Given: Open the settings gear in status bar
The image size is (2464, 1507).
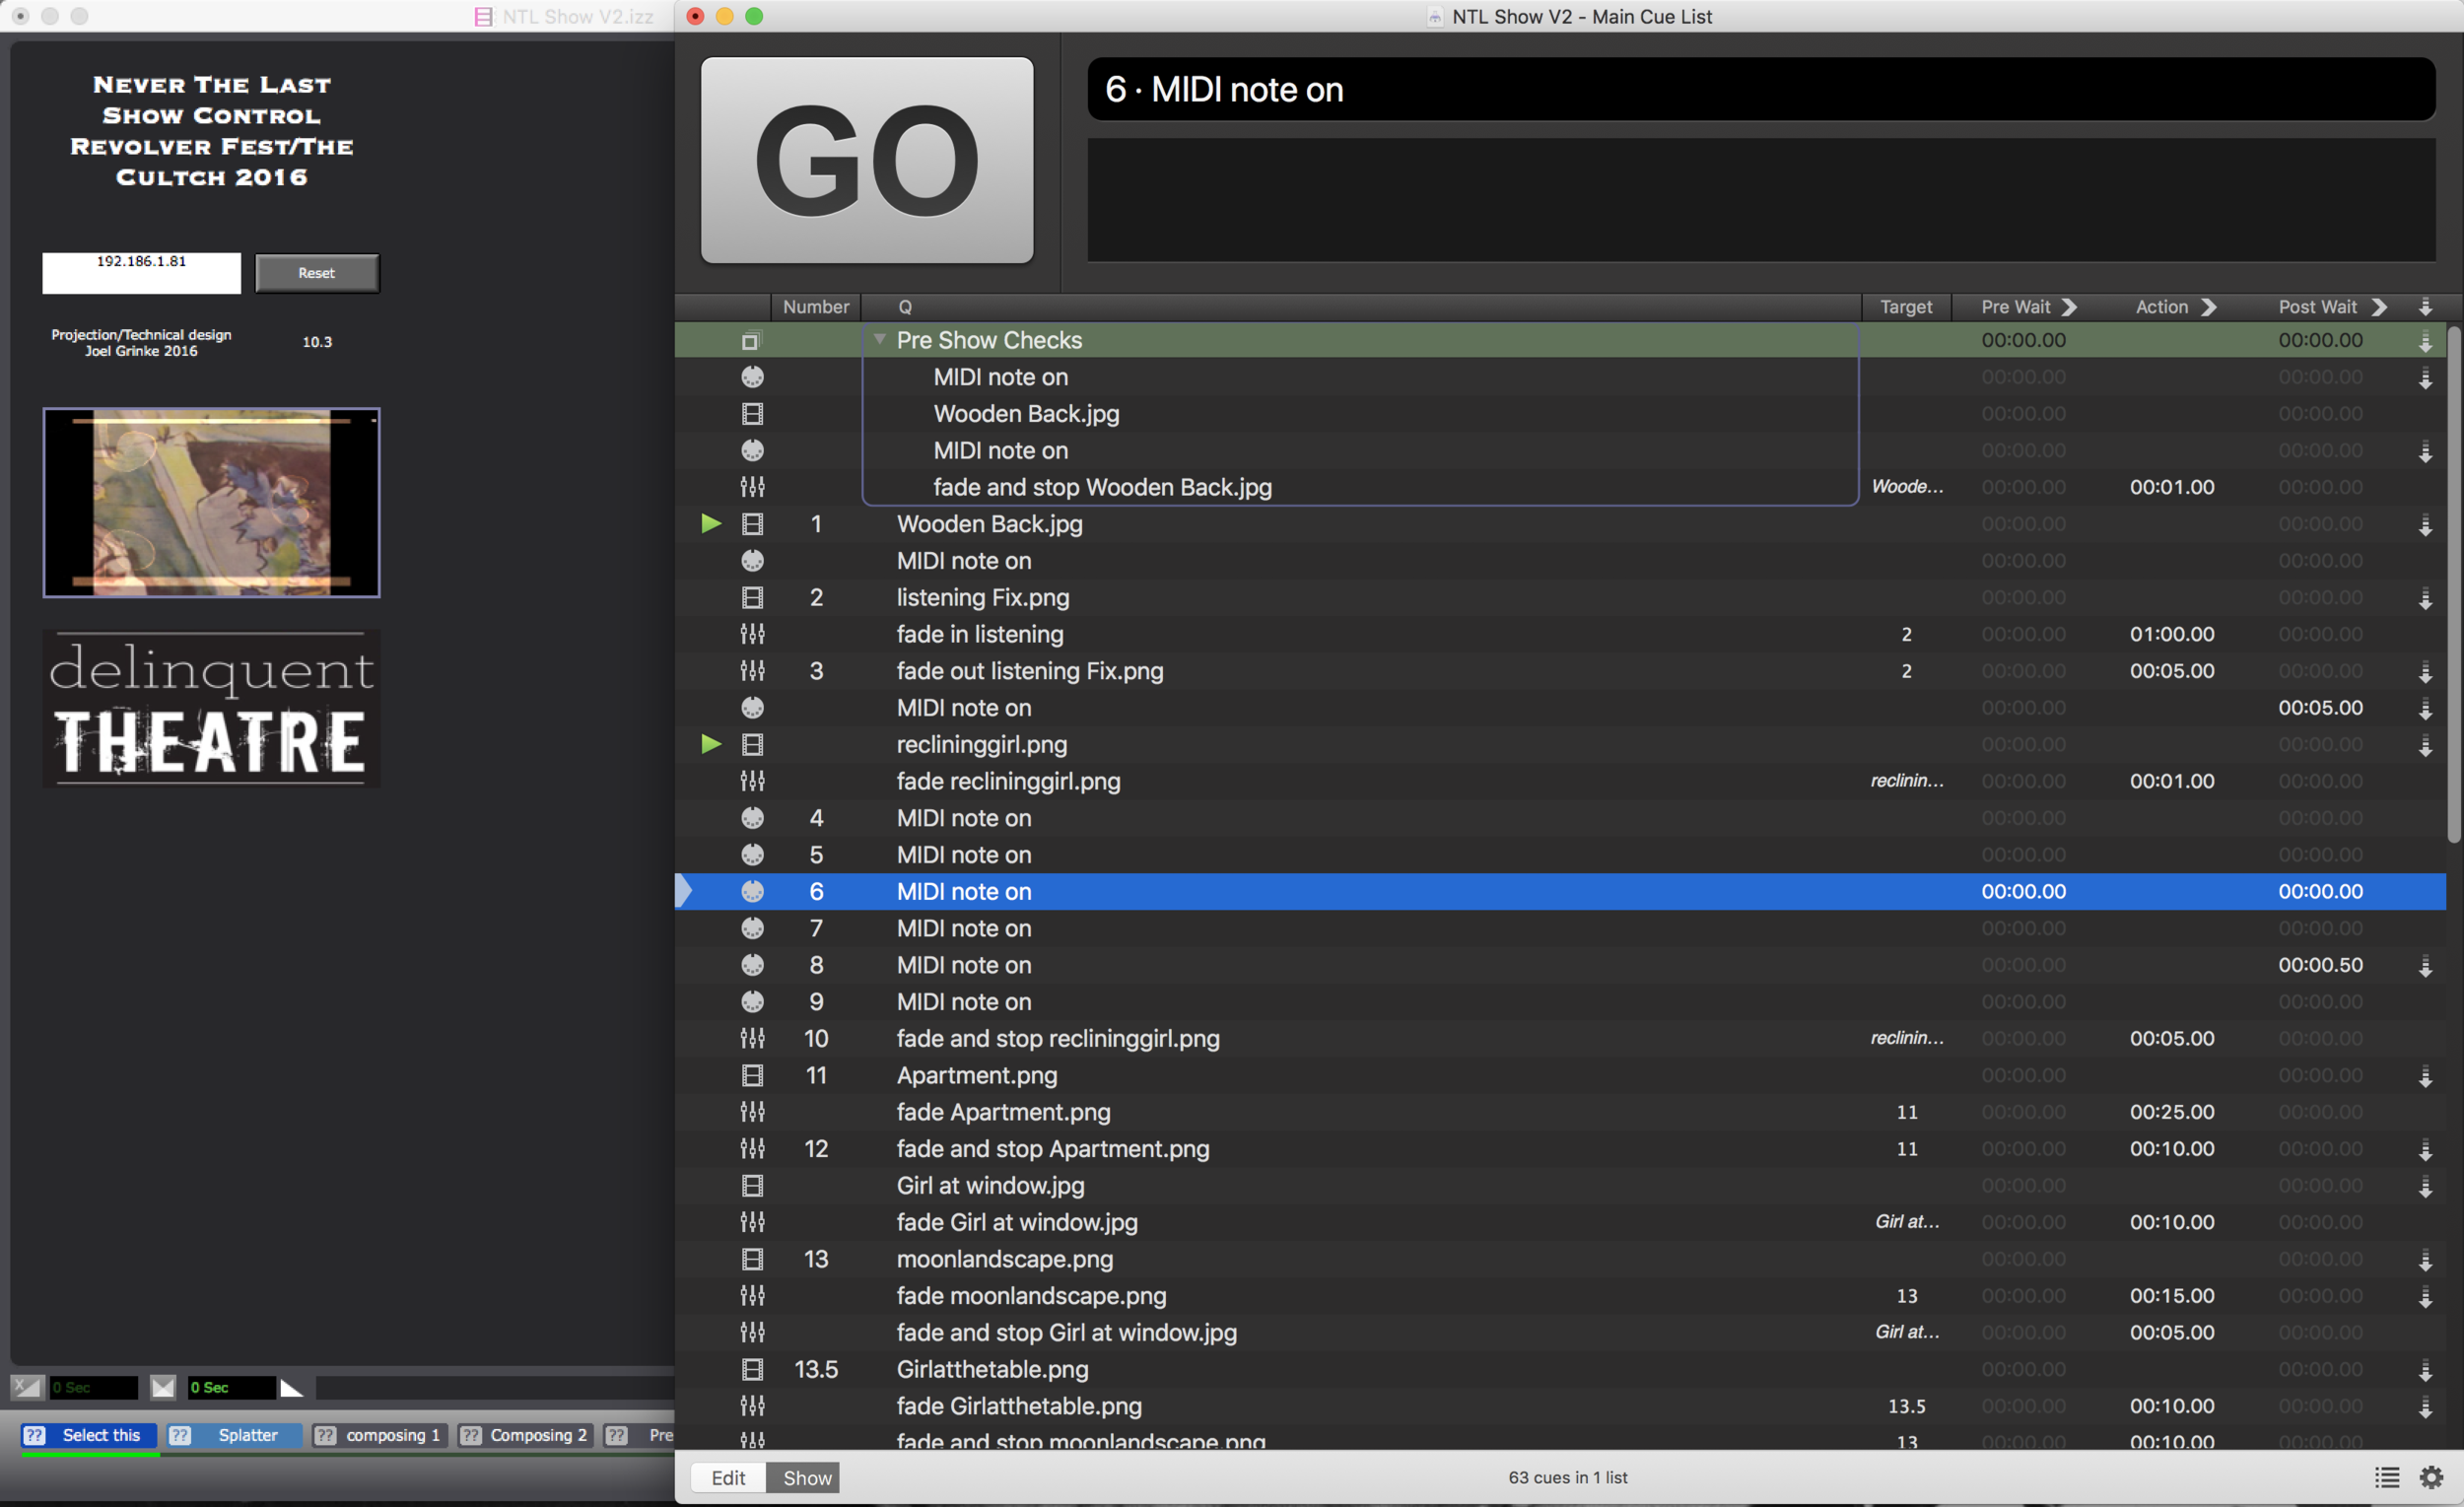Looking at the screenshot, I should pyautogui.click(x=2431, y=1477).
